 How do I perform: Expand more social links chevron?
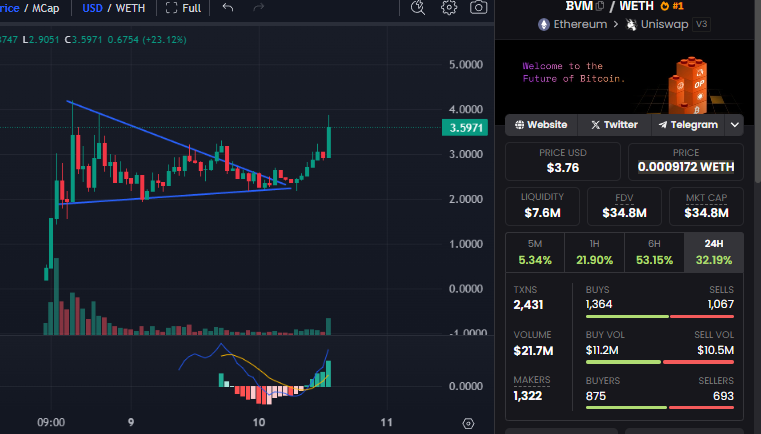pyautogui.click(x=735, y=125)
